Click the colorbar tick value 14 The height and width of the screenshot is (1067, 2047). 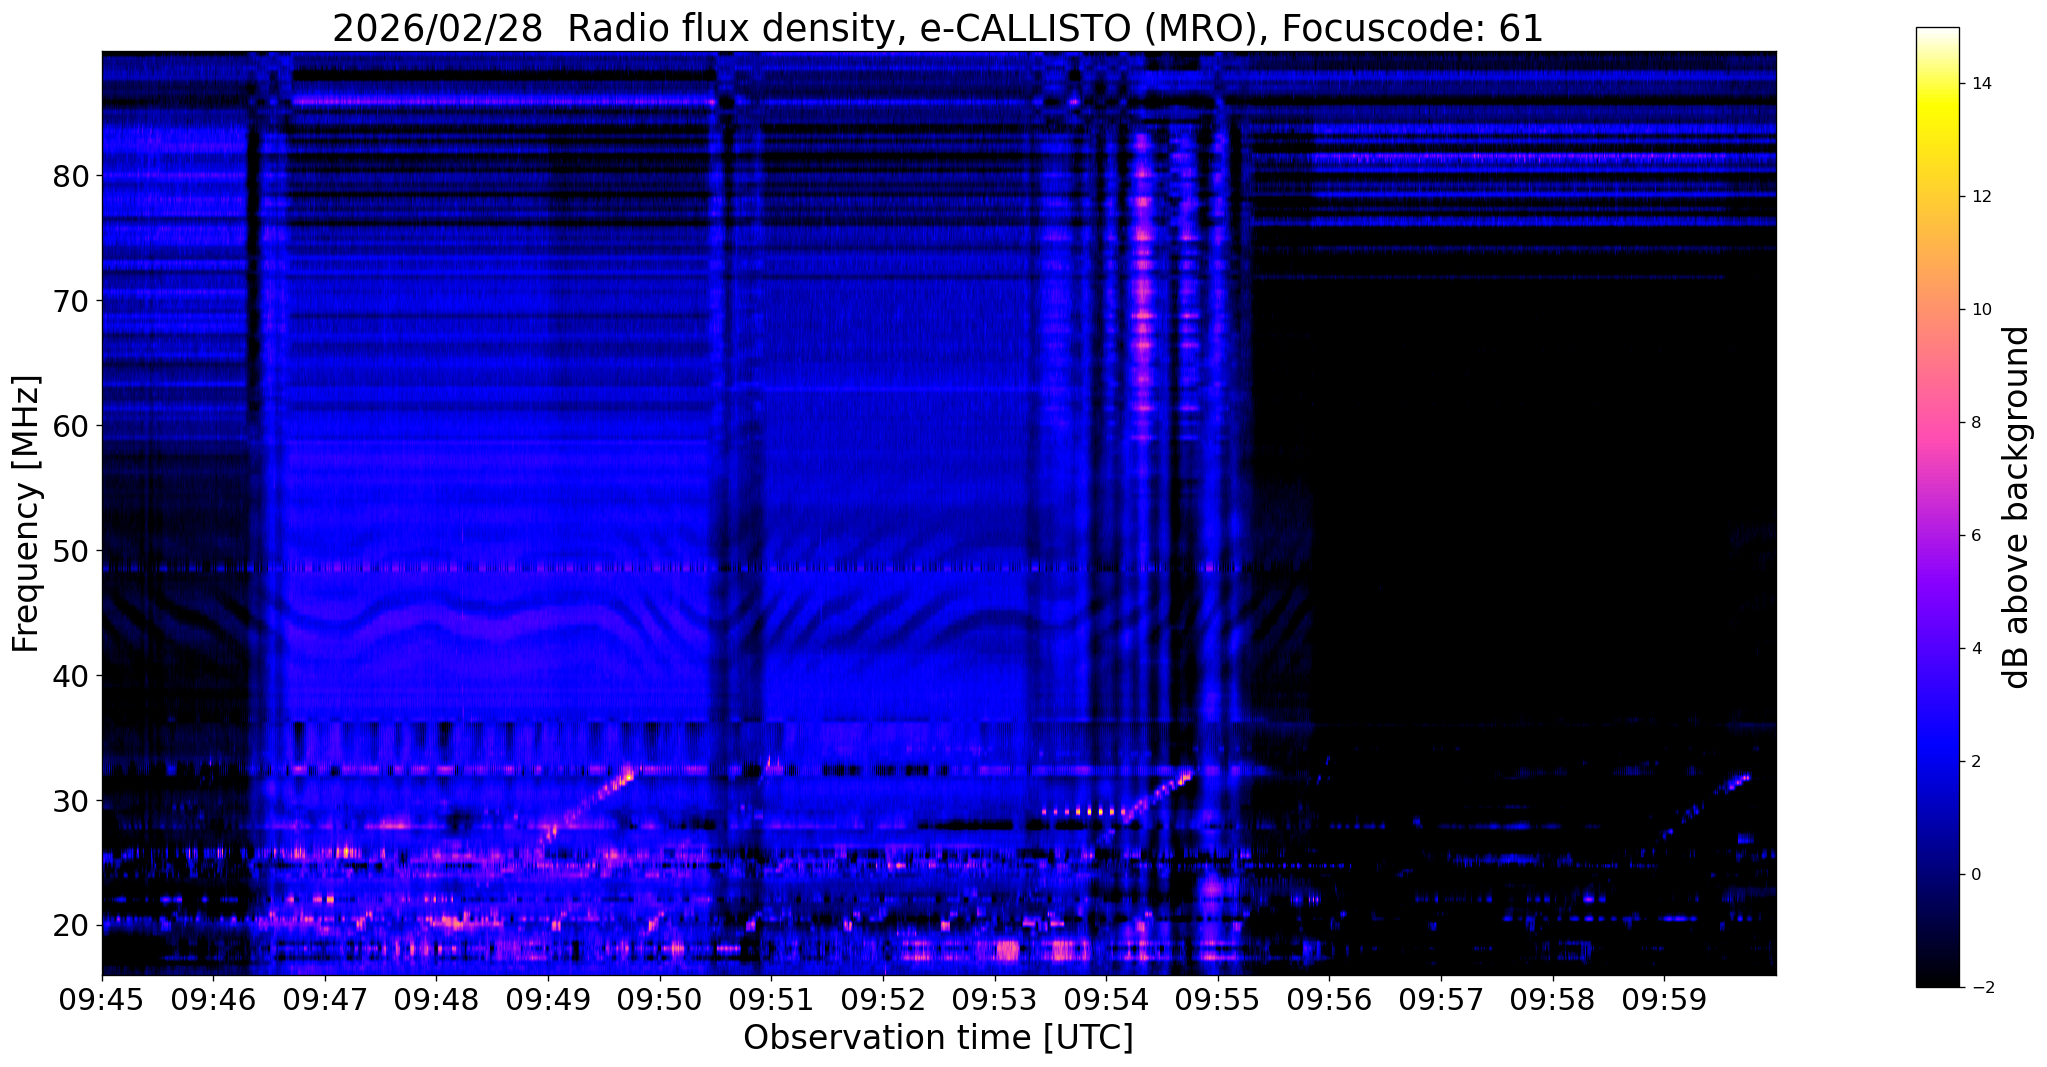[1980, 84]
